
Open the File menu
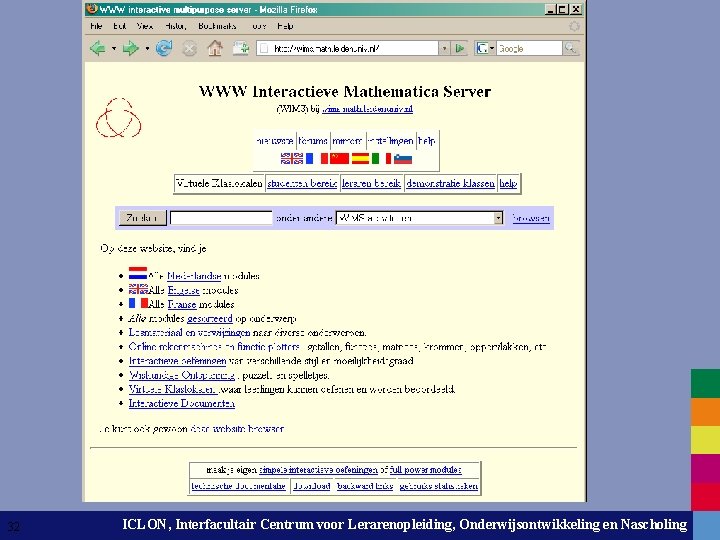(x=96, y=26)
